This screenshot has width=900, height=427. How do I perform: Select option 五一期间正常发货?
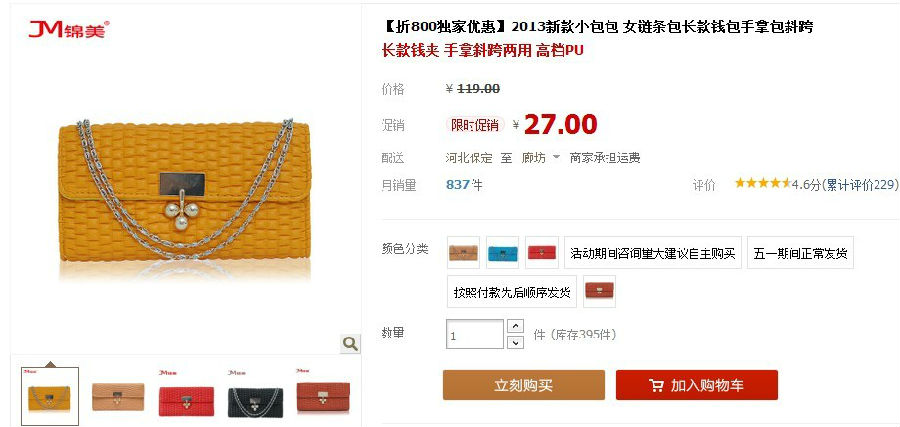pyautogui.click(x=800, y=253)
